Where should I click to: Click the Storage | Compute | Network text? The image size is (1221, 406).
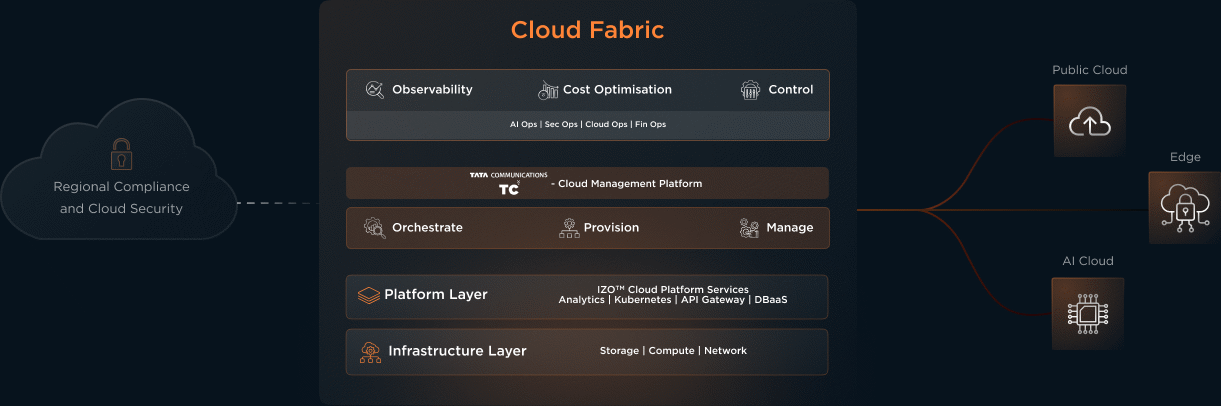(673, 351)
